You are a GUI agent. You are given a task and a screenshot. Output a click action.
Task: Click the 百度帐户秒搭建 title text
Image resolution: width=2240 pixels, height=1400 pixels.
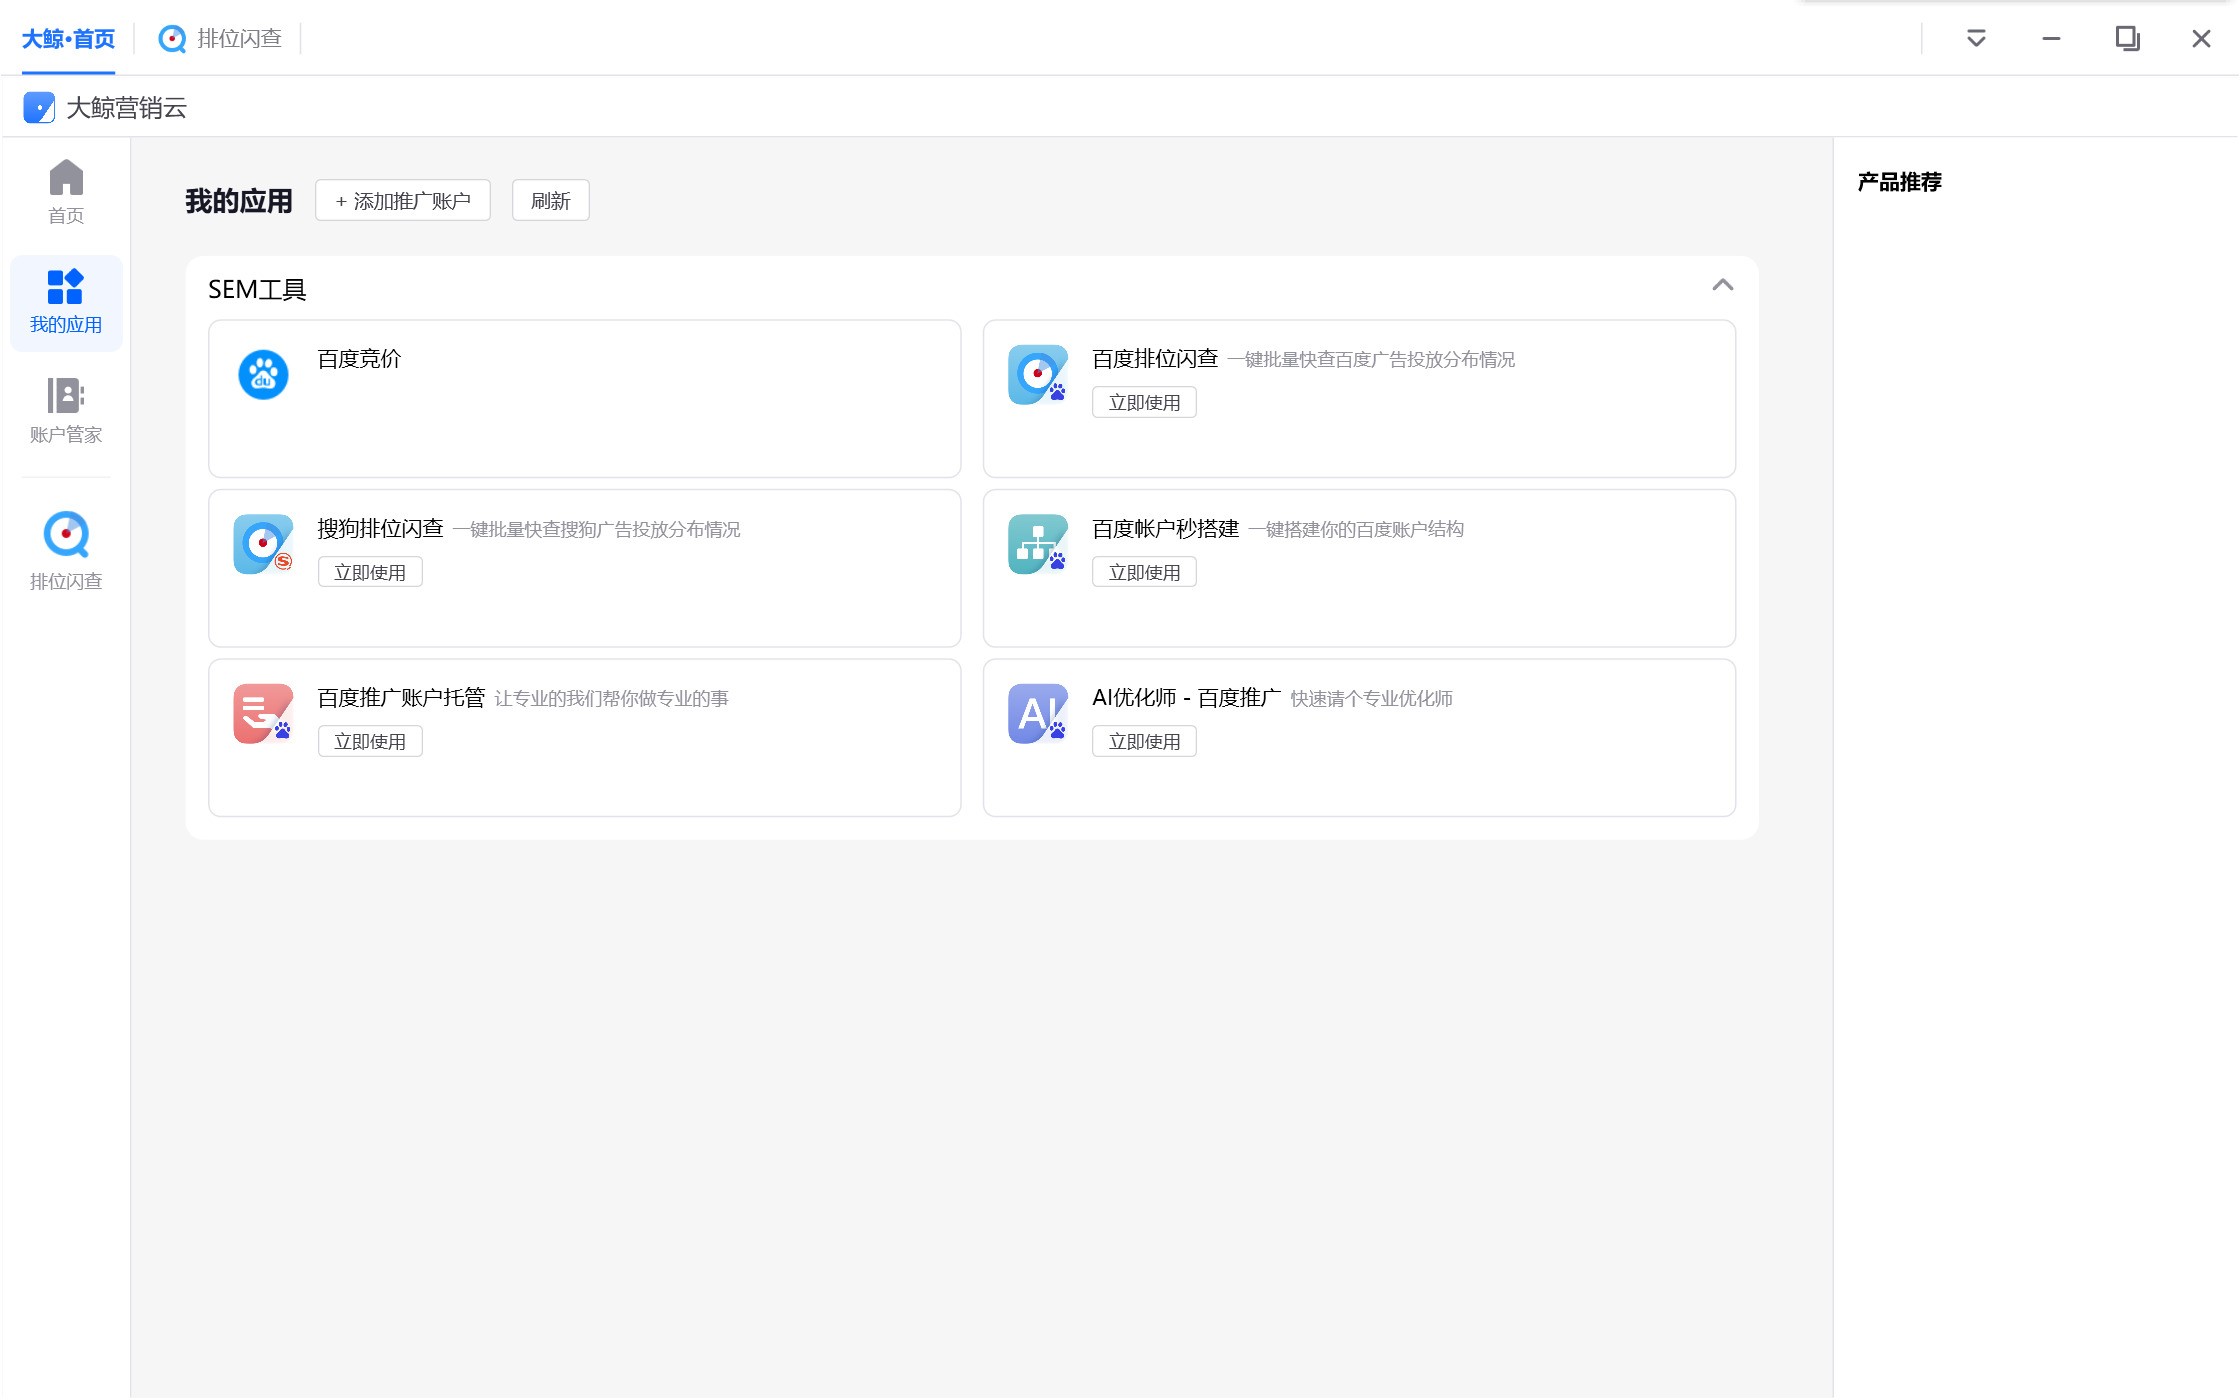click(1165, 528)
